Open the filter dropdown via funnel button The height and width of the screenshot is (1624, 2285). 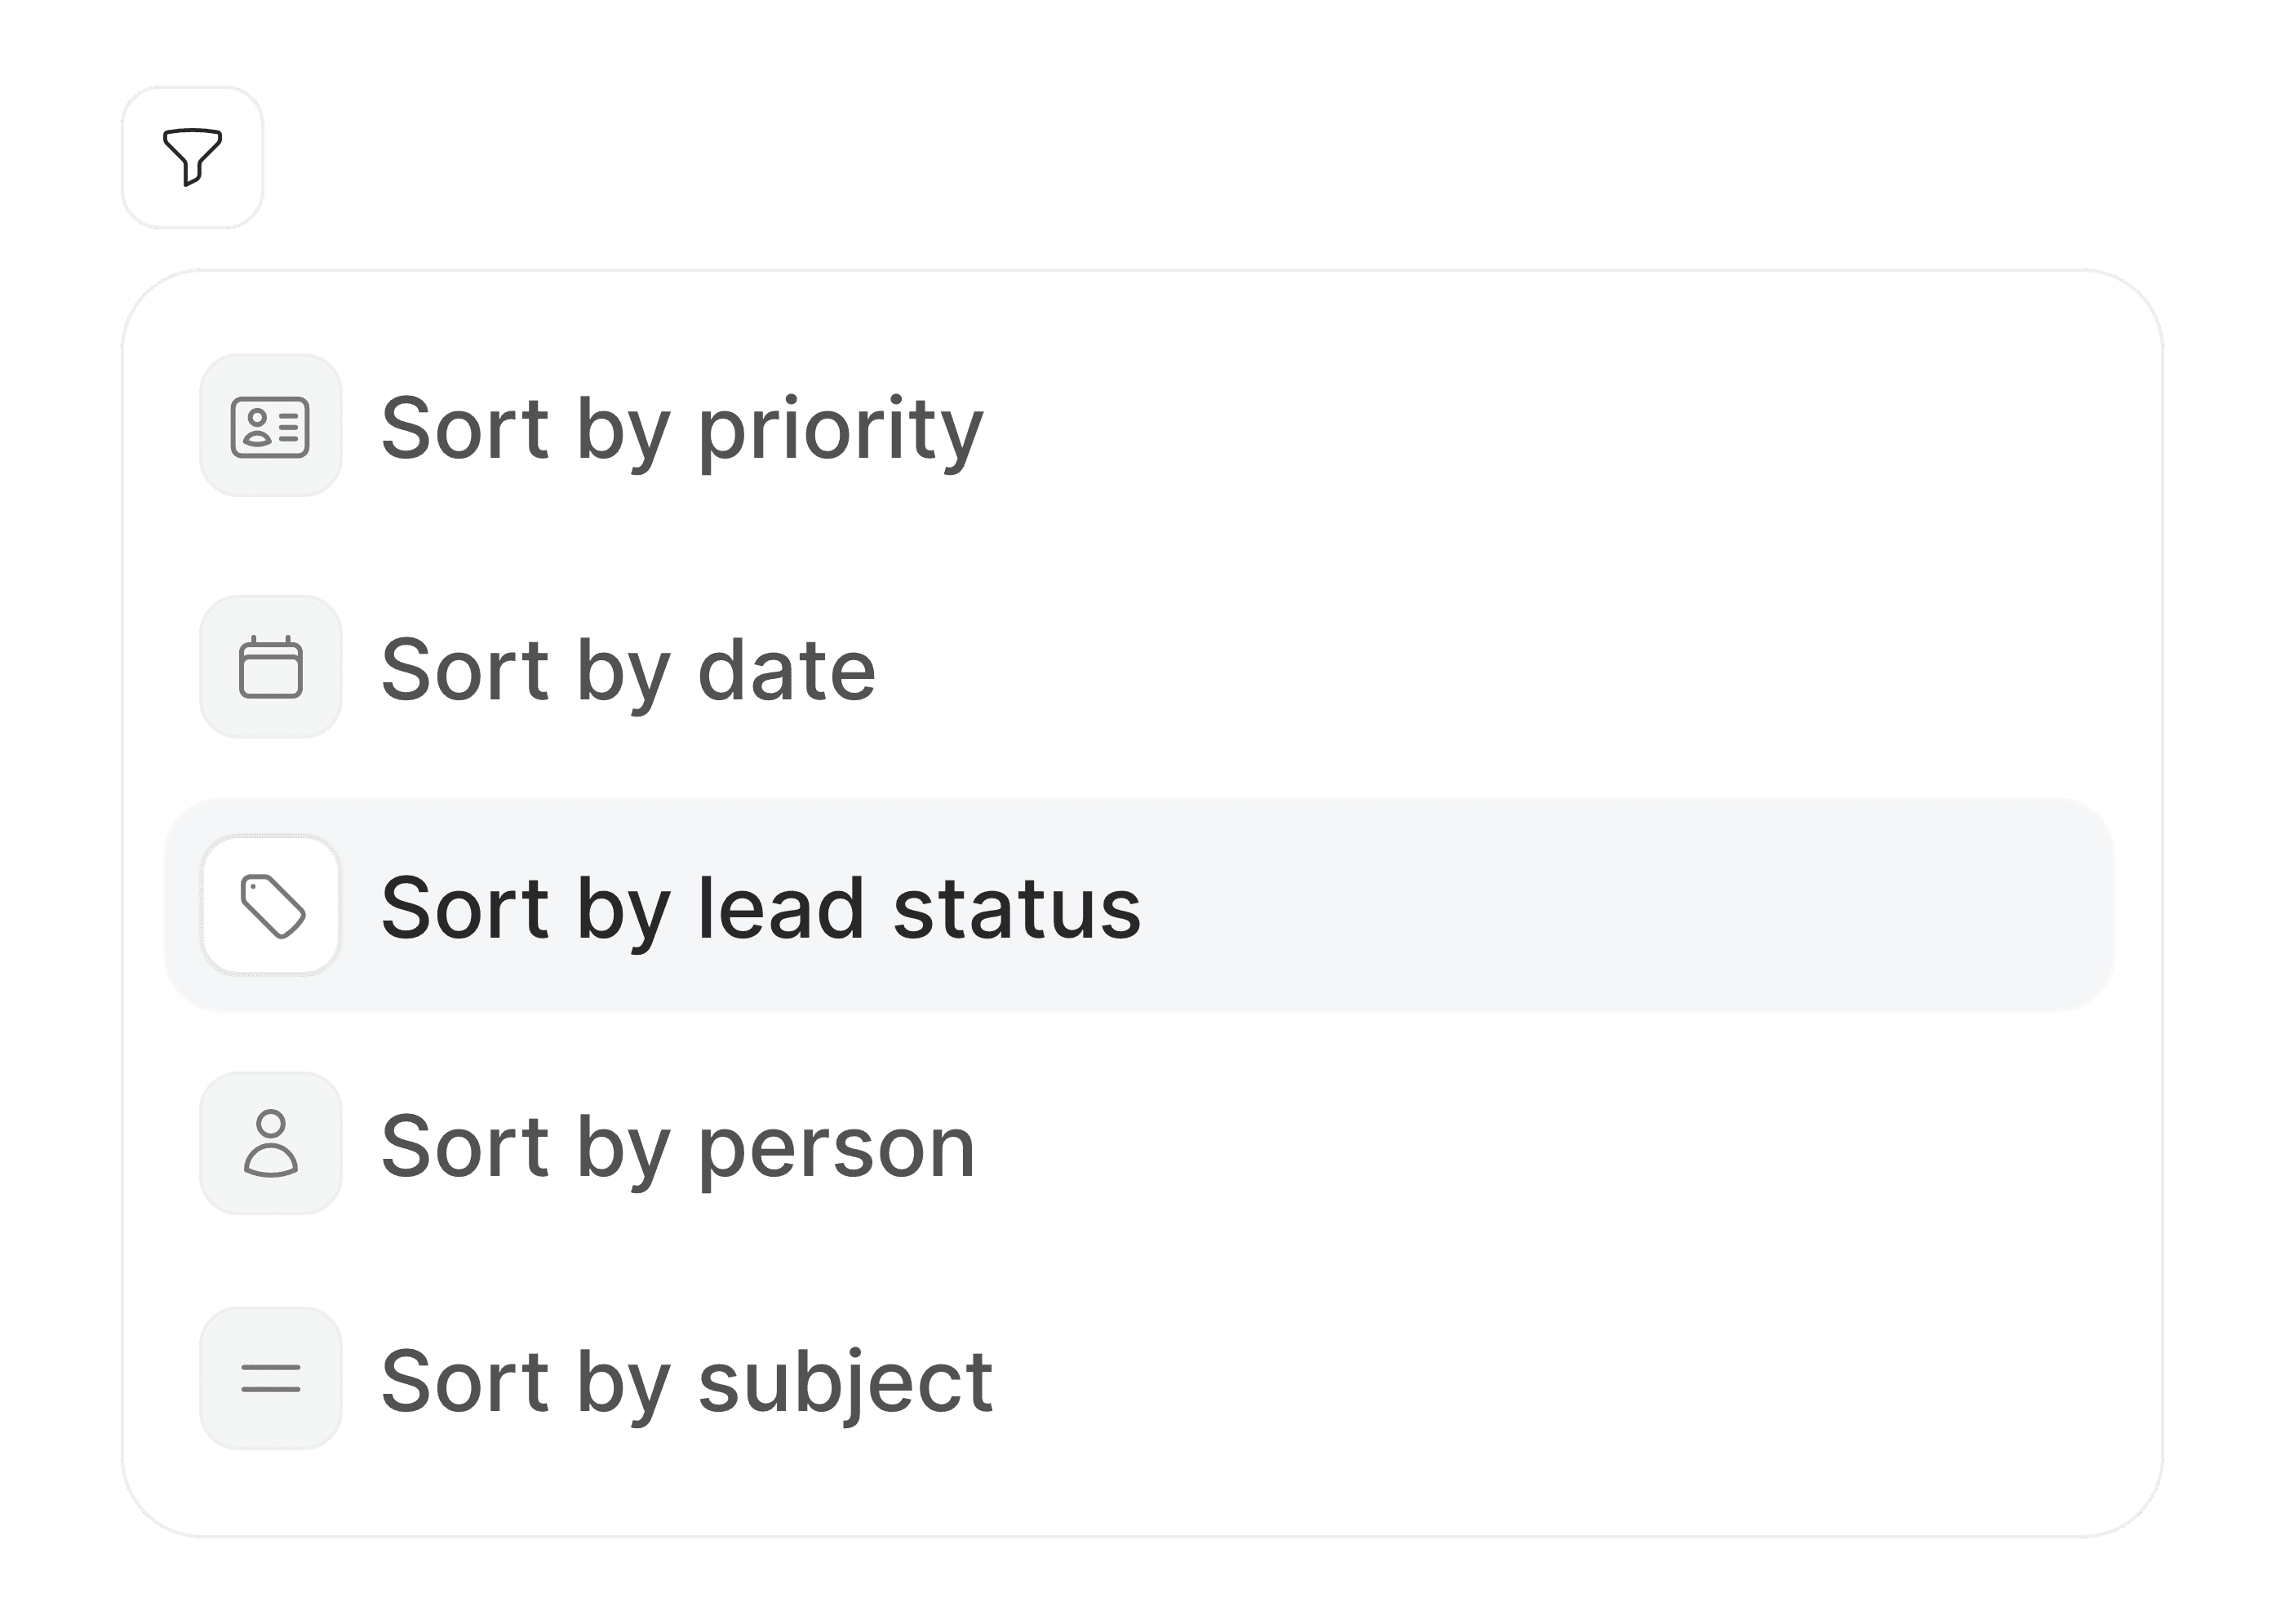click(x=192, y=157)
